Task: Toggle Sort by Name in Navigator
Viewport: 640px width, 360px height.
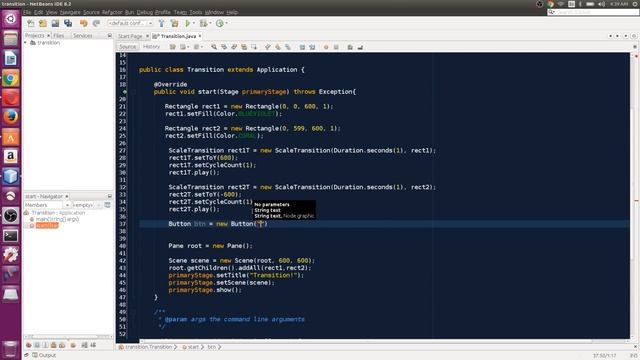Action: click(84, 345)
